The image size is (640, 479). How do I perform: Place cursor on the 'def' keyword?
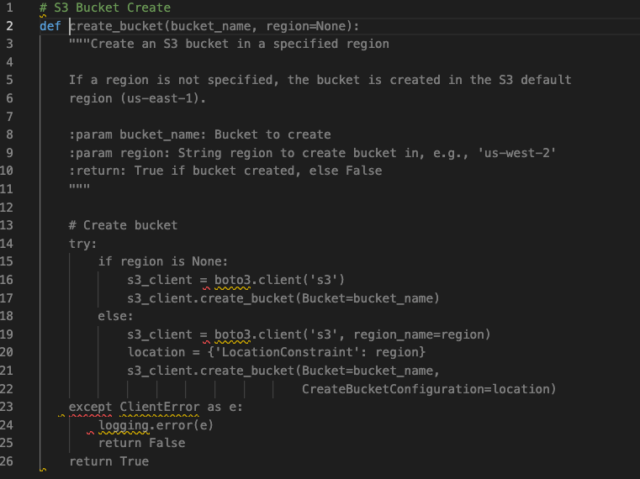[x=50, y=26]
